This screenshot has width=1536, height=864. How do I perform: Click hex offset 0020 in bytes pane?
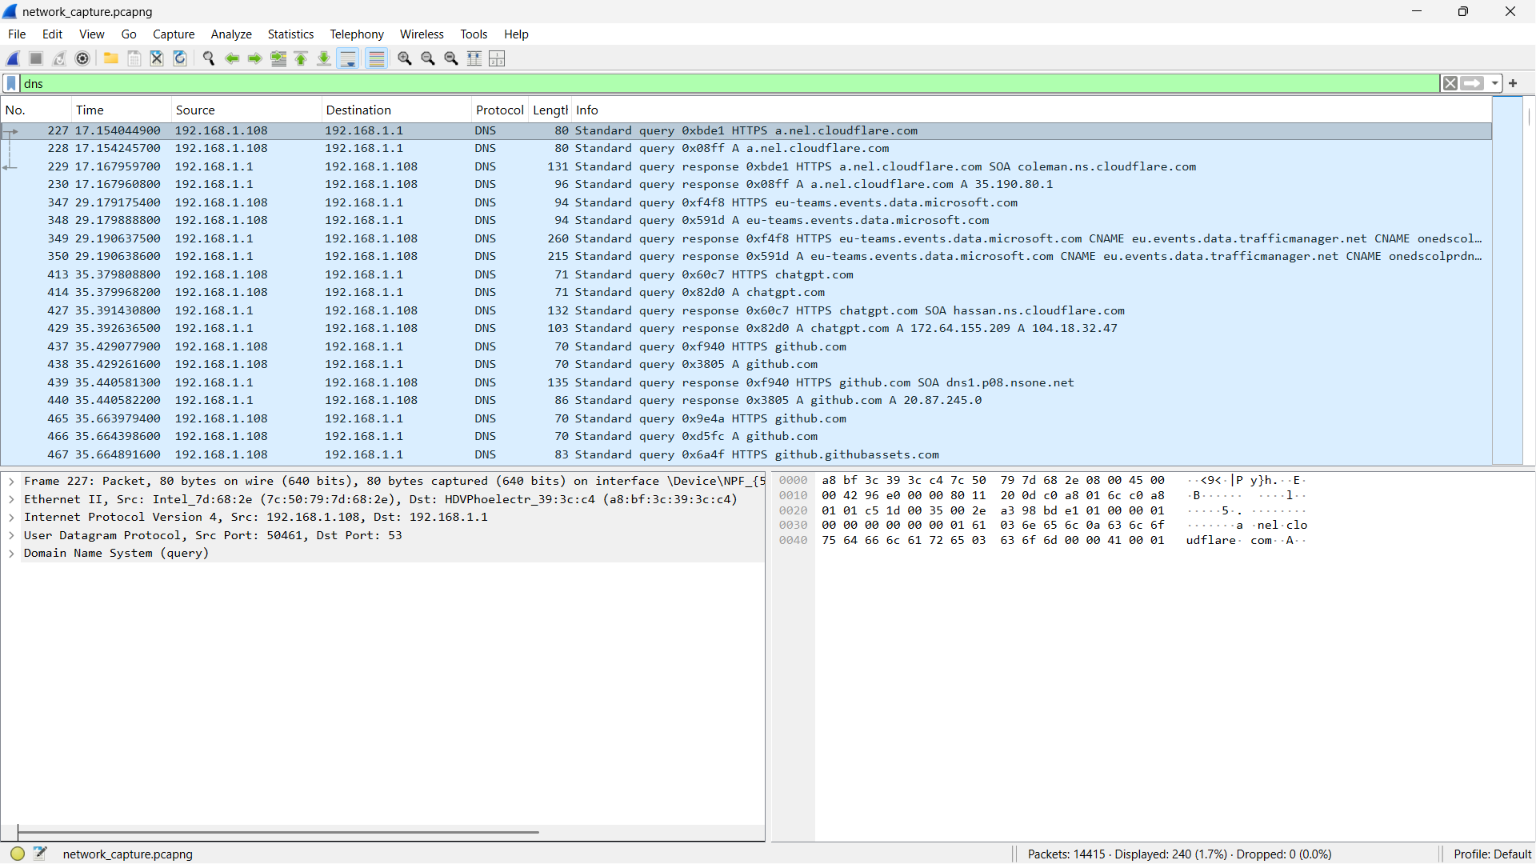793,510
